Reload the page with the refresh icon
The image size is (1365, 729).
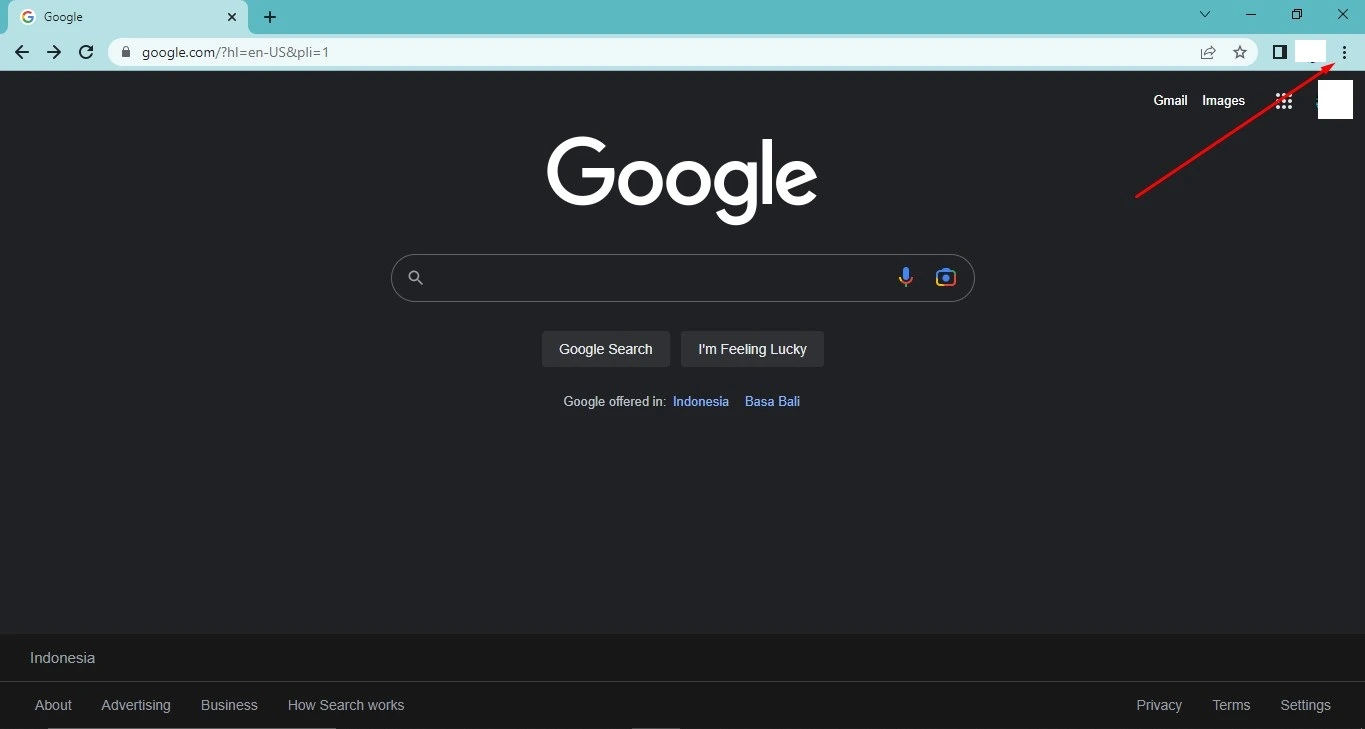(x=86, y=52)
